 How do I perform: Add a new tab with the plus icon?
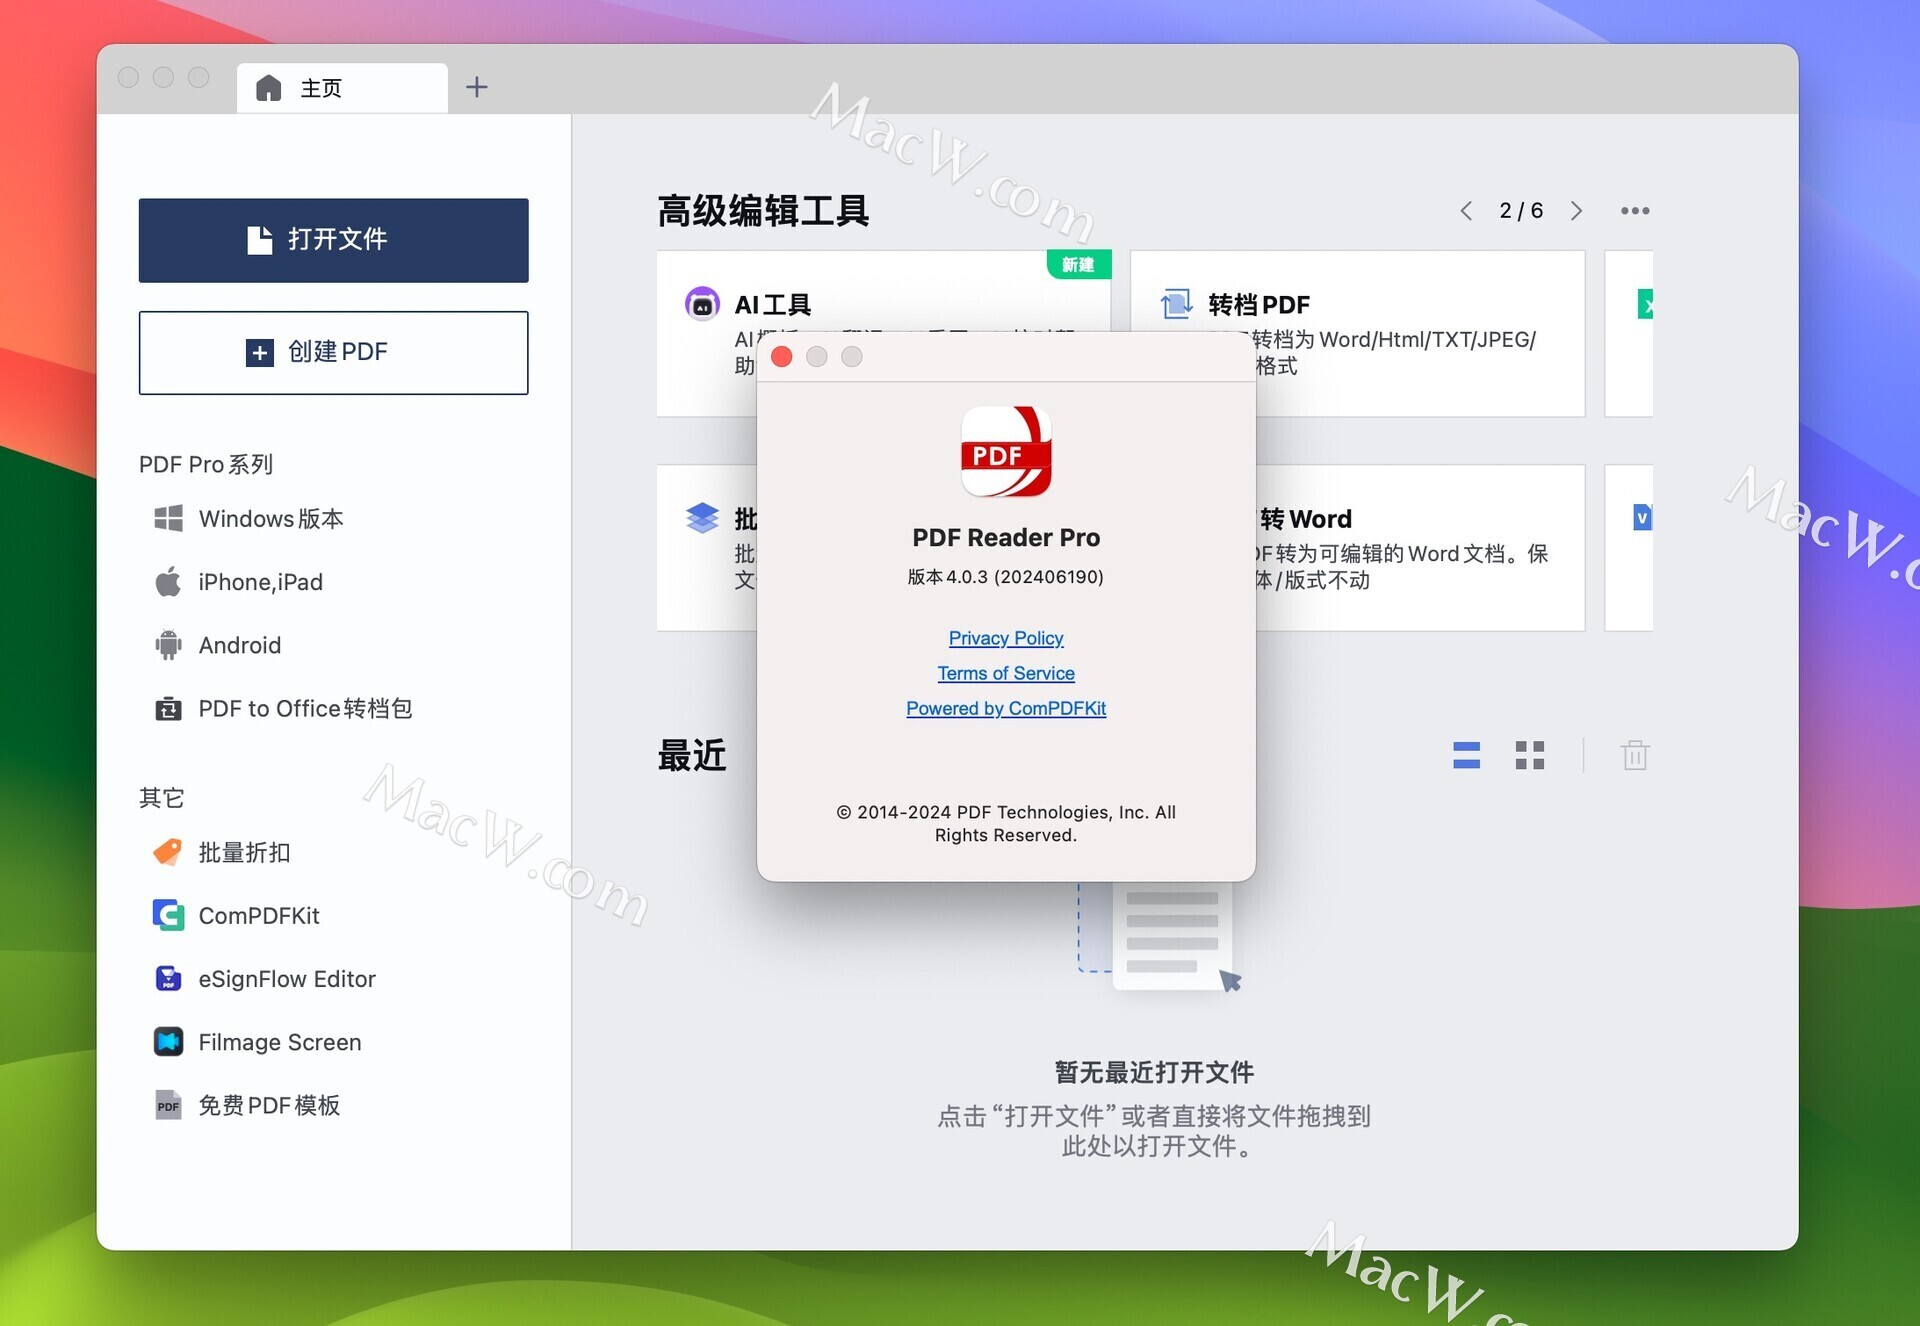tap(477, 87)
